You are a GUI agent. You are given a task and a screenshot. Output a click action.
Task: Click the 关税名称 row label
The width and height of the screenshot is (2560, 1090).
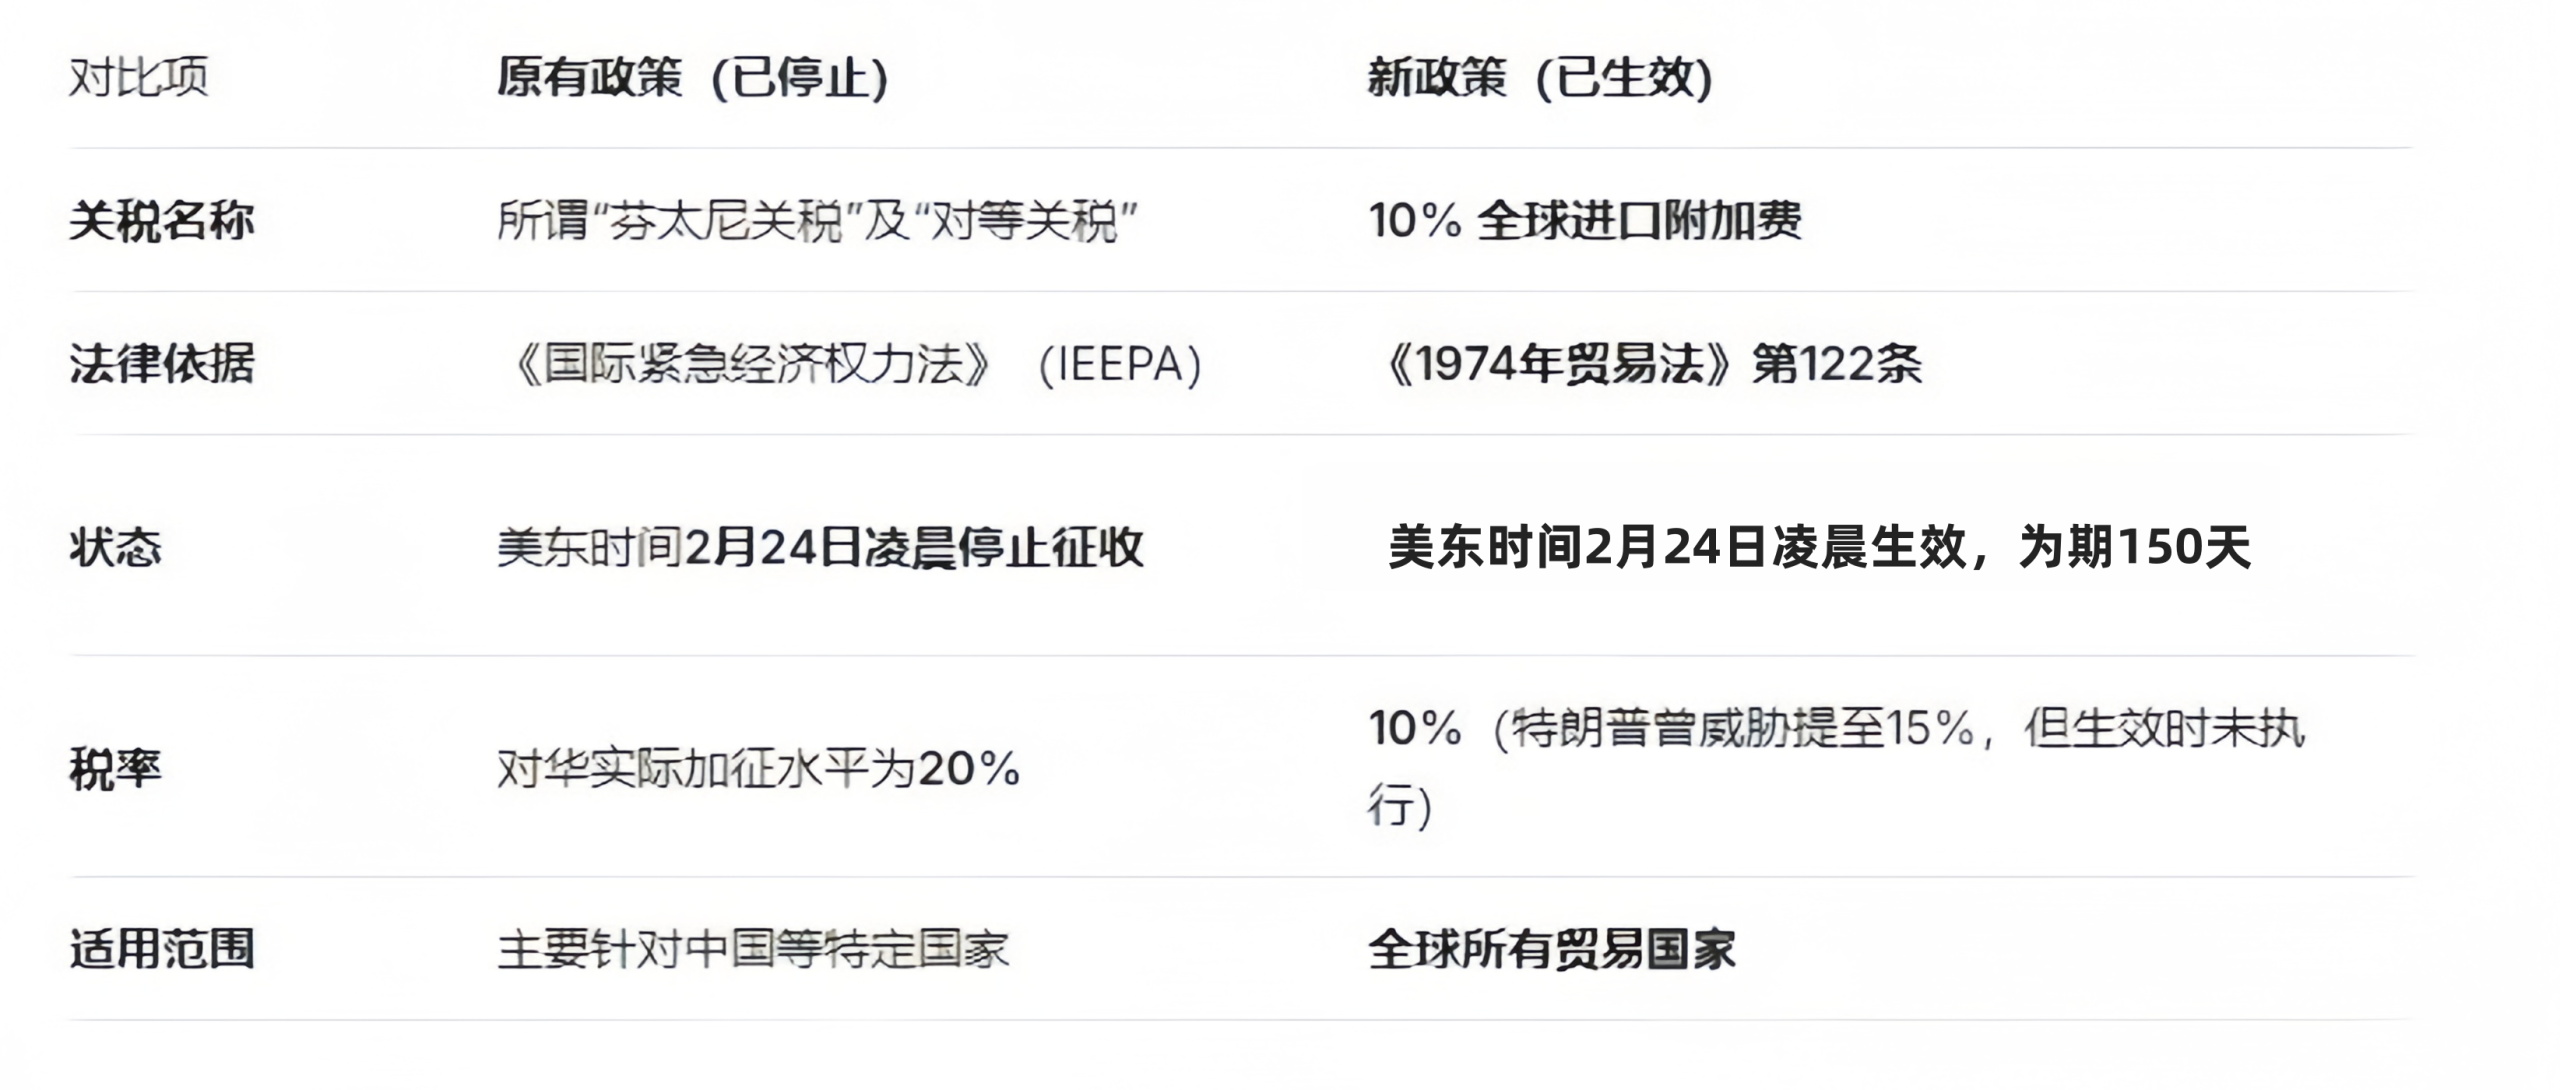(161, 220)
